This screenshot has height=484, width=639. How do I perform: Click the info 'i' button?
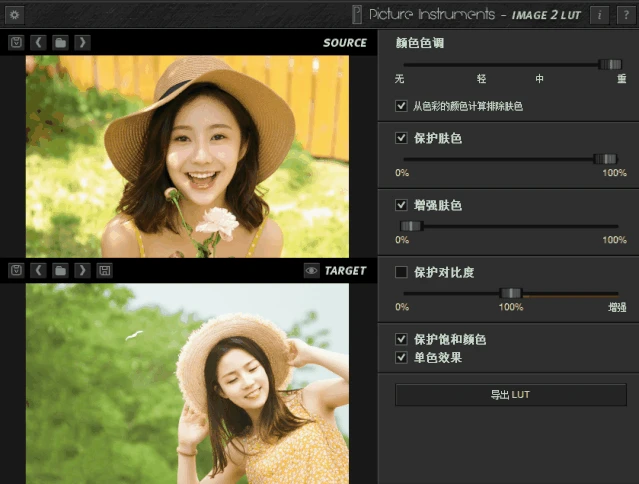pyautogui.click(x=599, y=15)
